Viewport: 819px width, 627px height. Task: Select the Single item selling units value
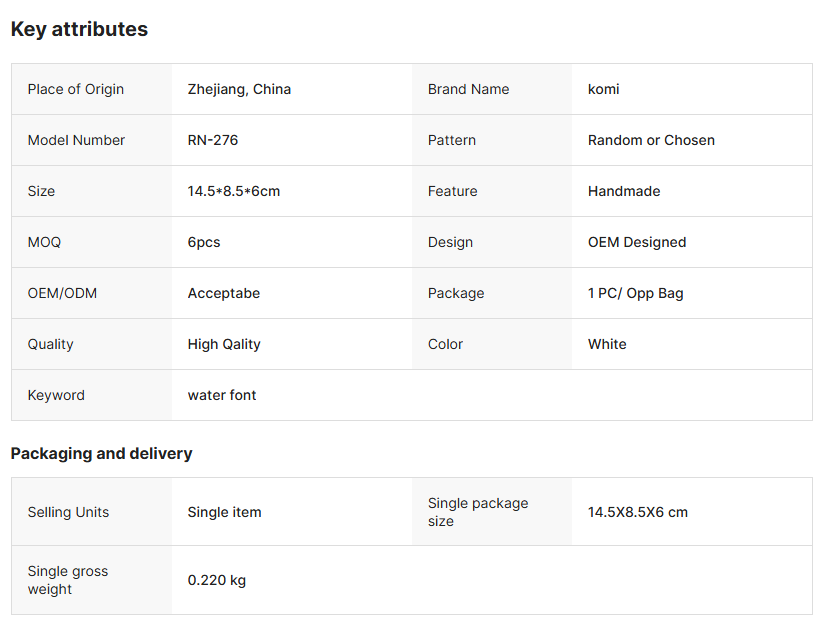click(224, 512)
